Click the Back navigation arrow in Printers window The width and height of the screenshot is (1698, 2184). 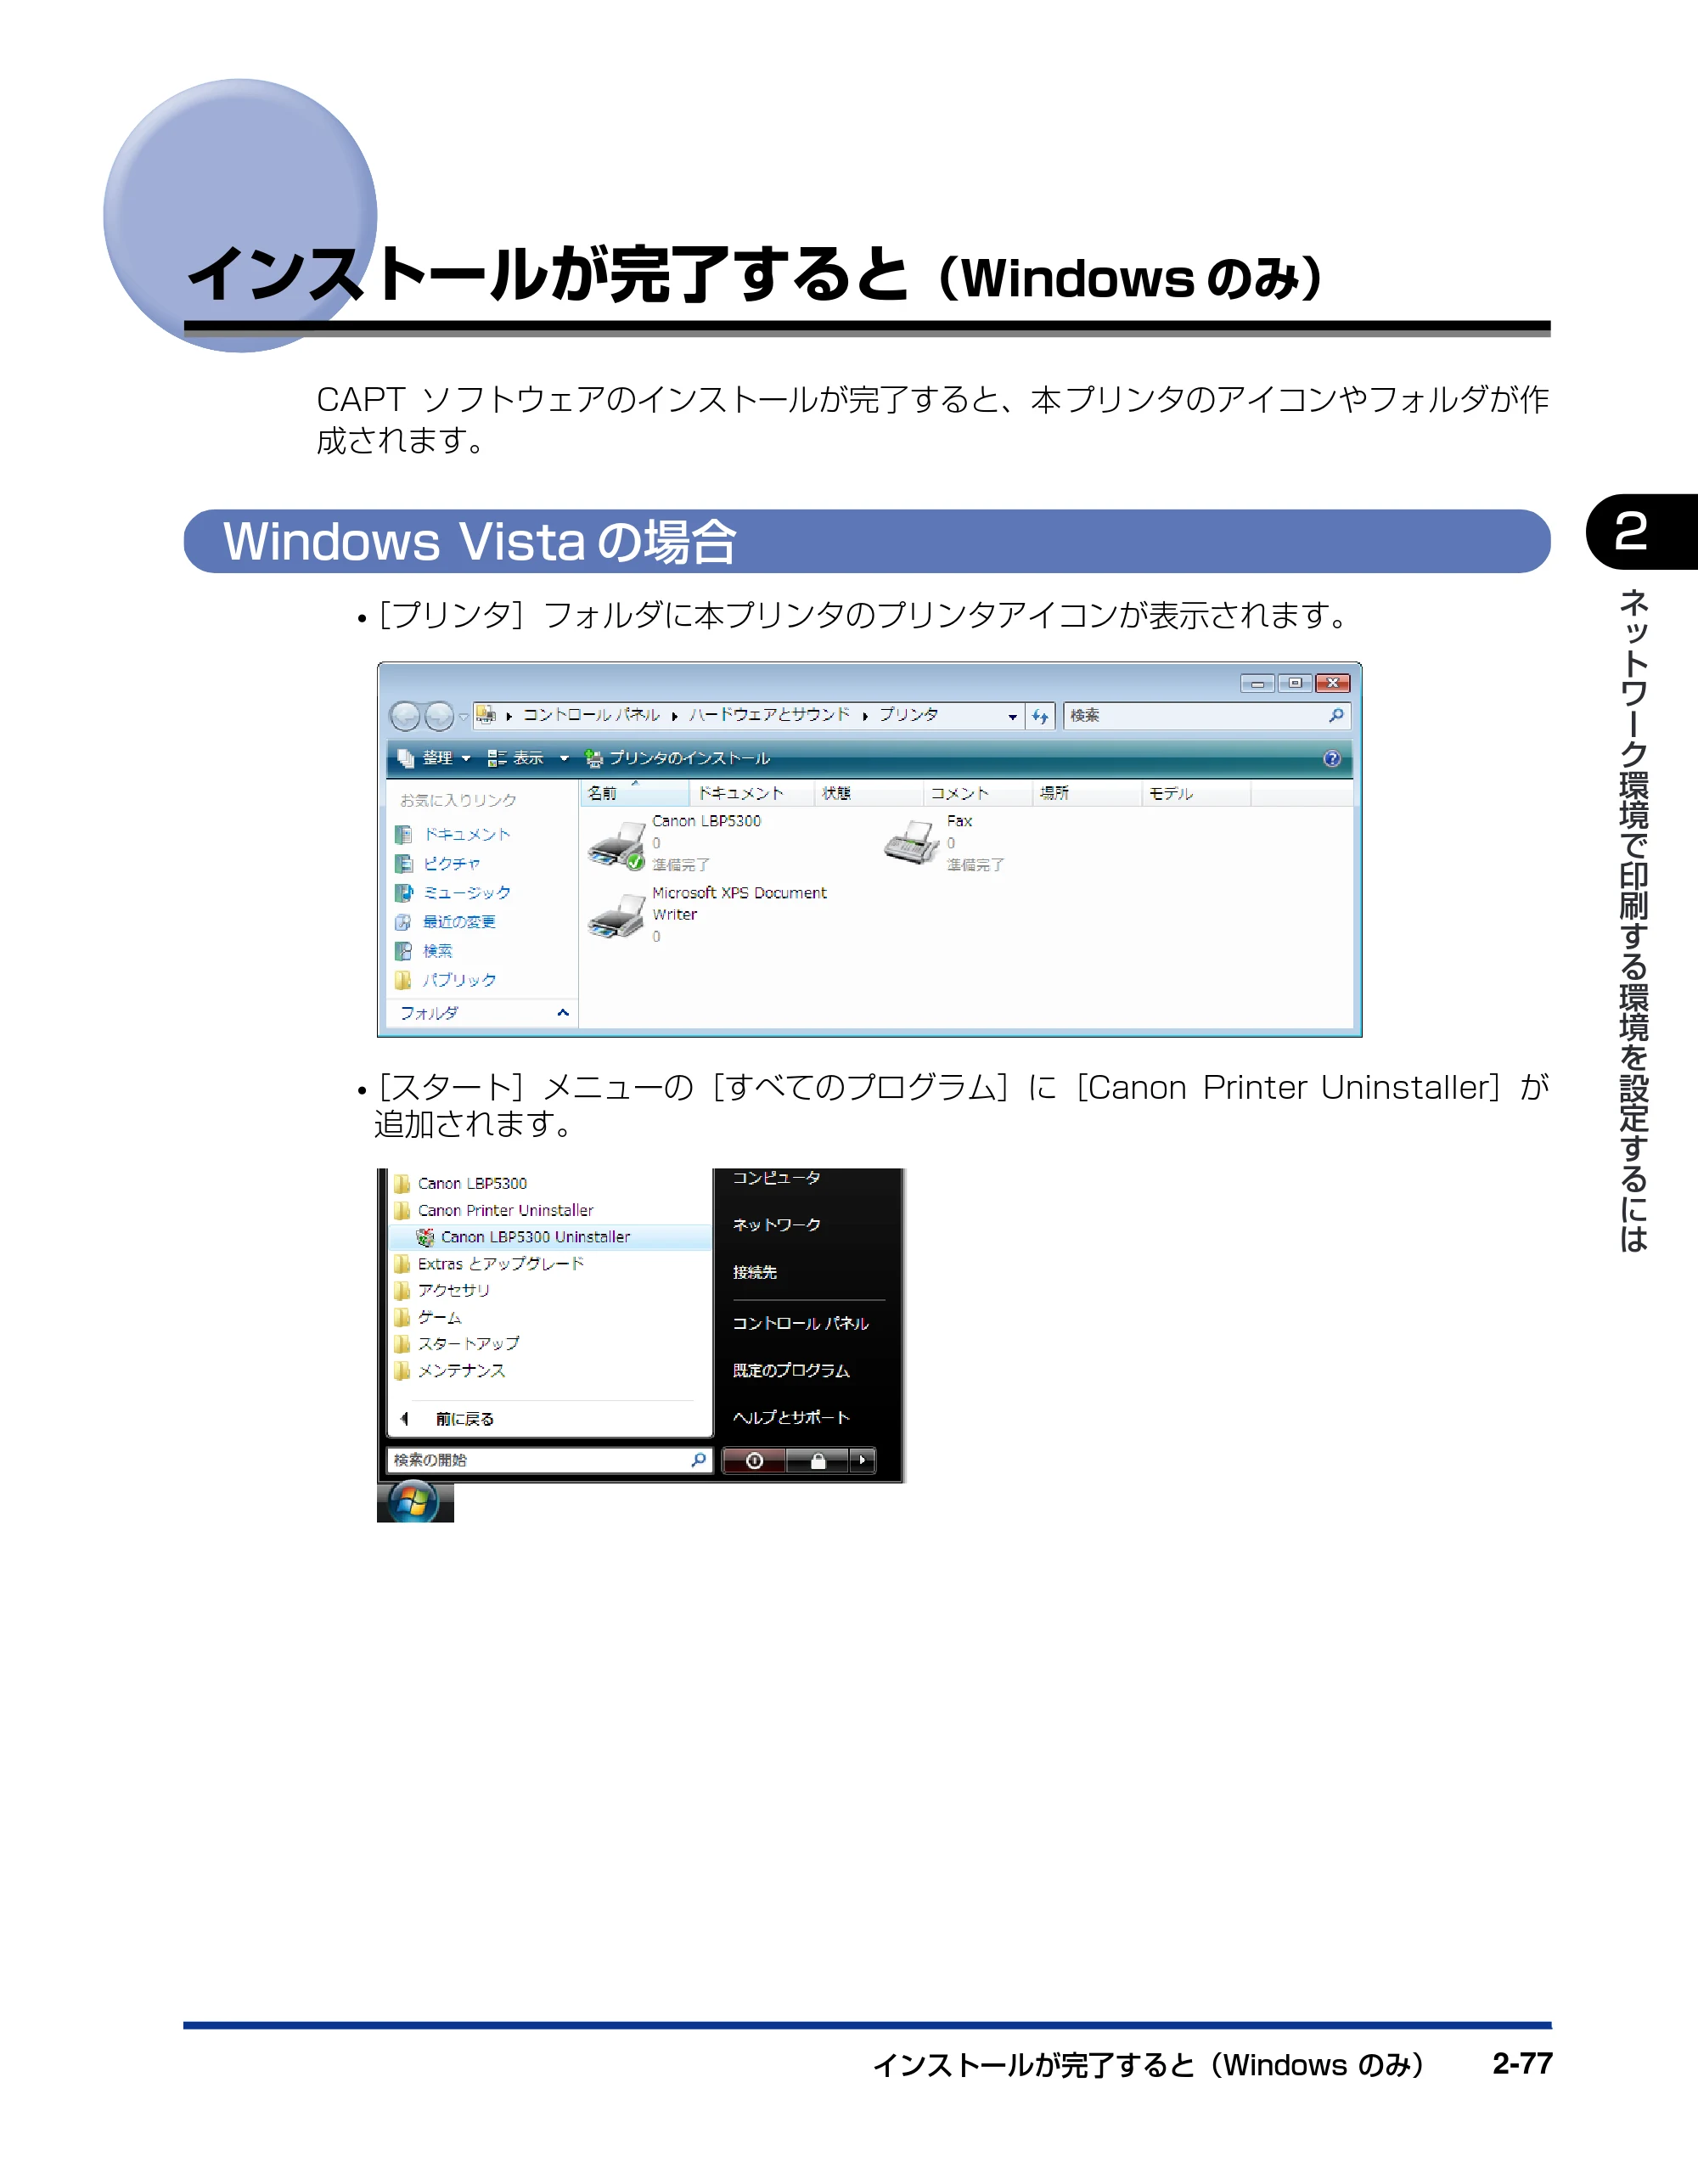(x=405, y=716)
